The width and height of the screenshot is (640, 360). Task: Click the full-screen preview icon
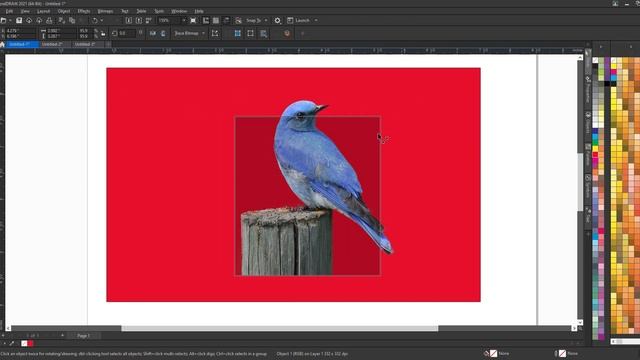coord(193,20)
